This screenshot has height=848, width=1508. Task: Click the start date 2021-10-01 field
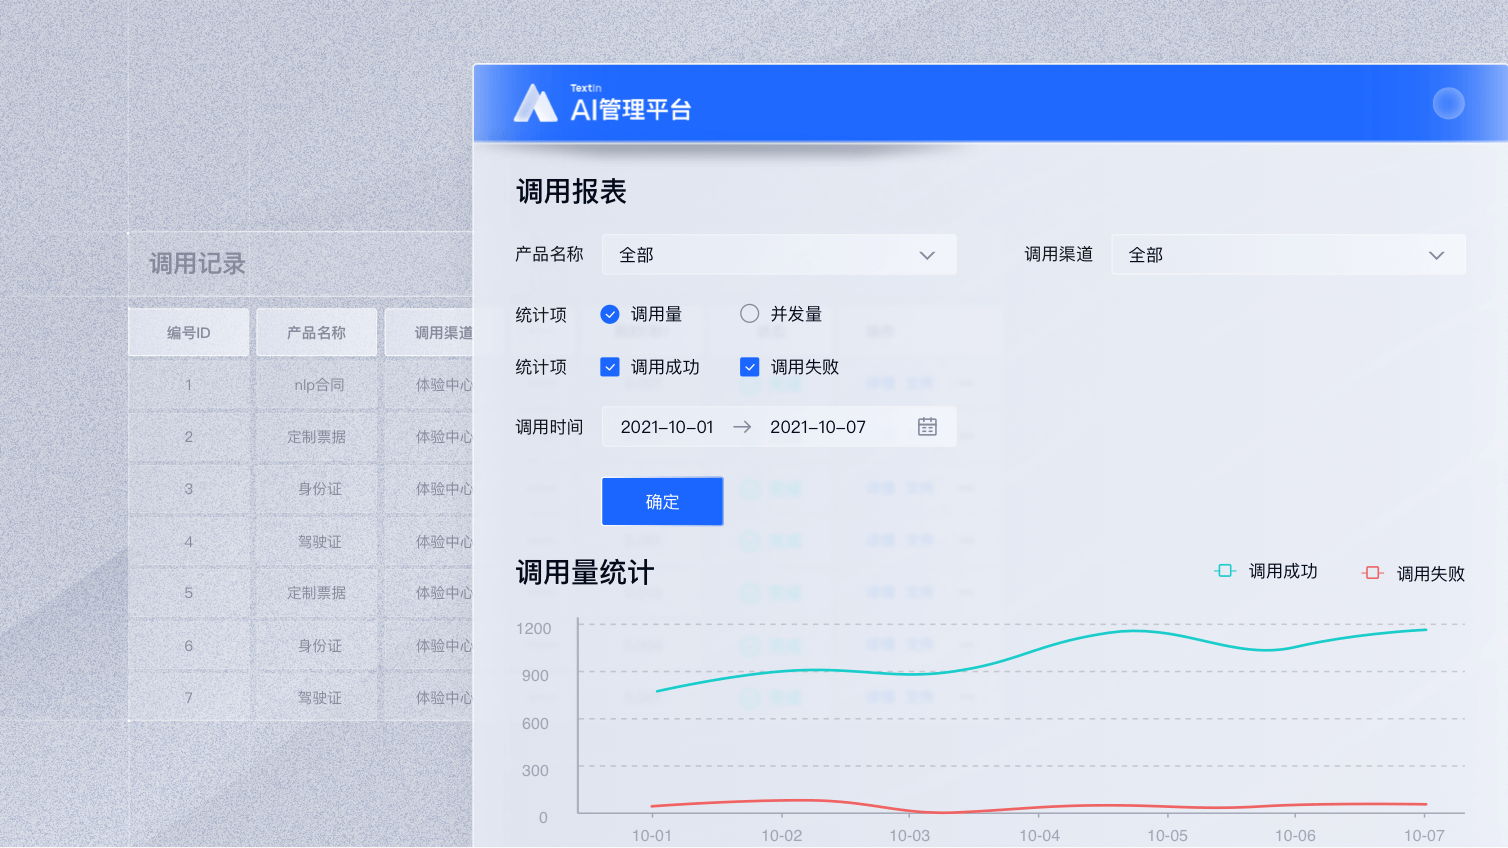[x=667, y=427]
